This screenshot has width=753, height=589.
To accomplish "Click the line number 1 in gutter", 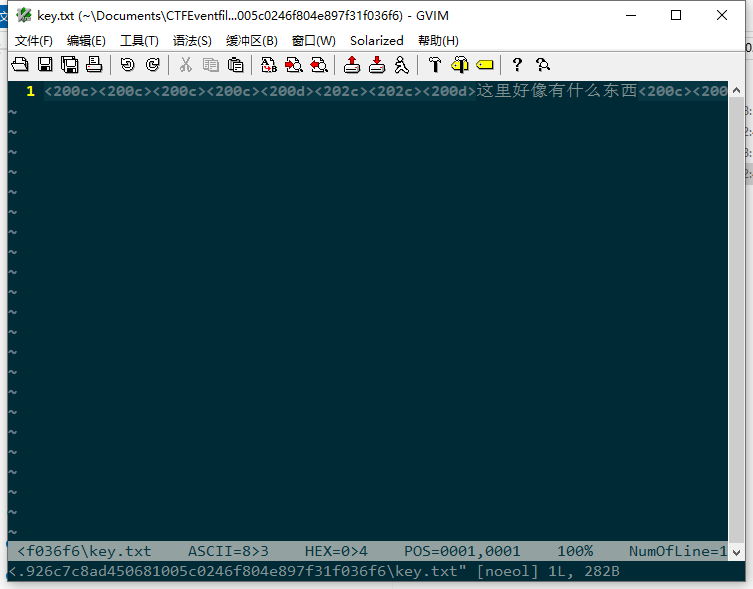I will tap(30, 91).
